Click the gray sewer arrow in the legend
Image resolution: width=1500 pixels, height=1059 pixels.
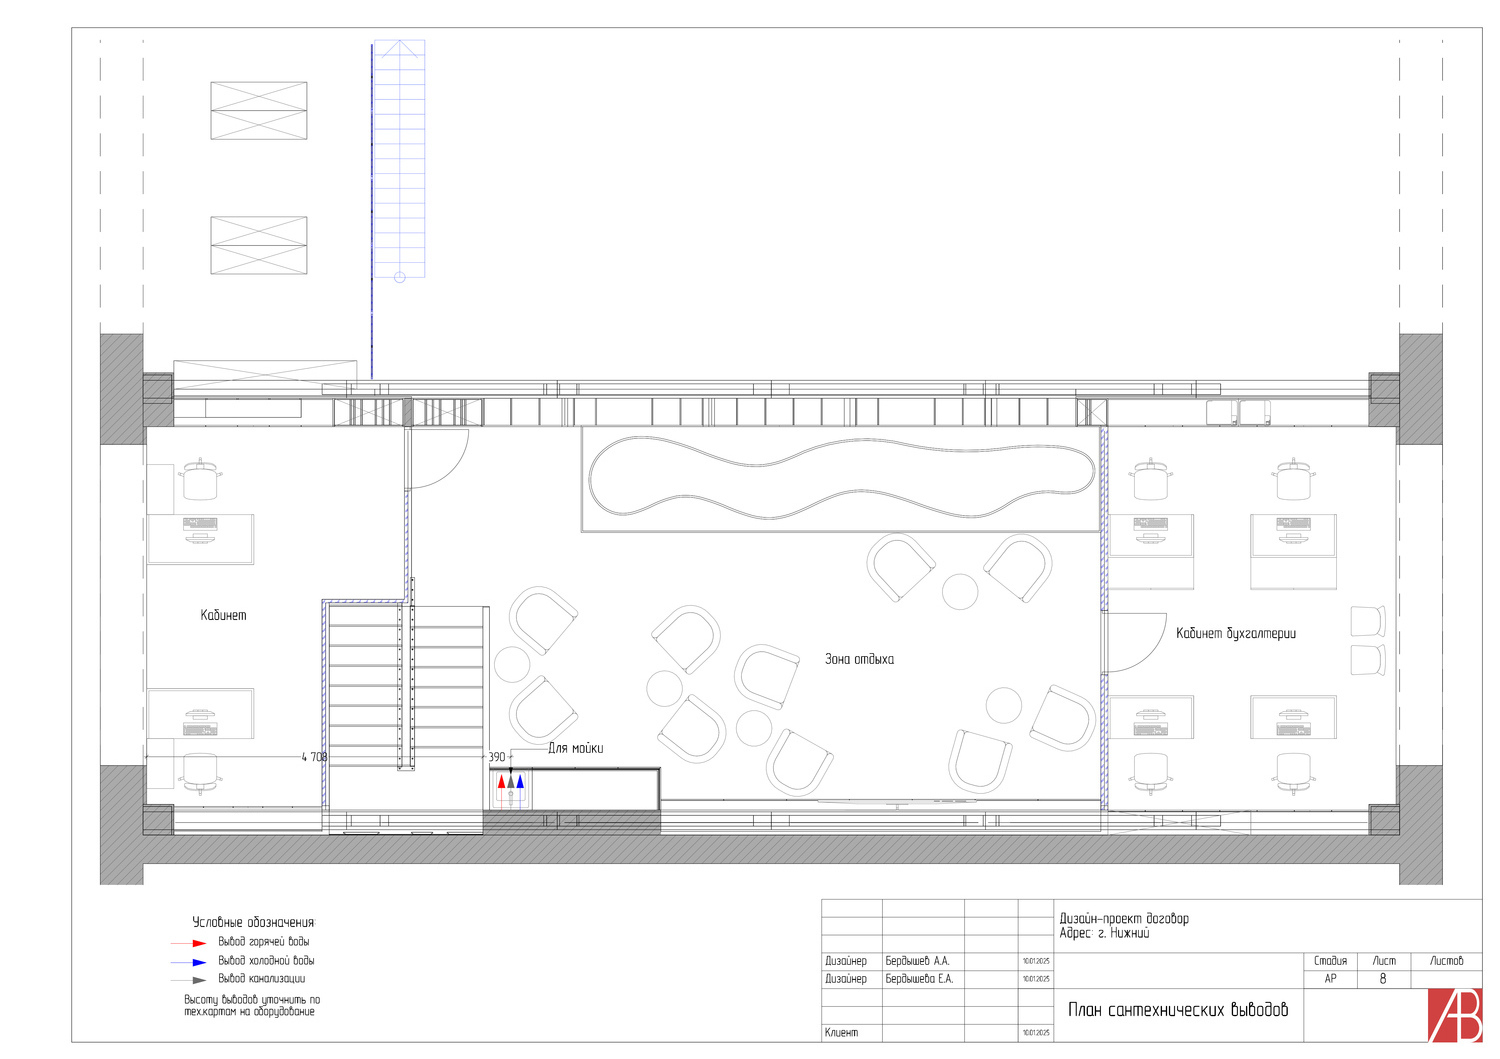[199, 980]
